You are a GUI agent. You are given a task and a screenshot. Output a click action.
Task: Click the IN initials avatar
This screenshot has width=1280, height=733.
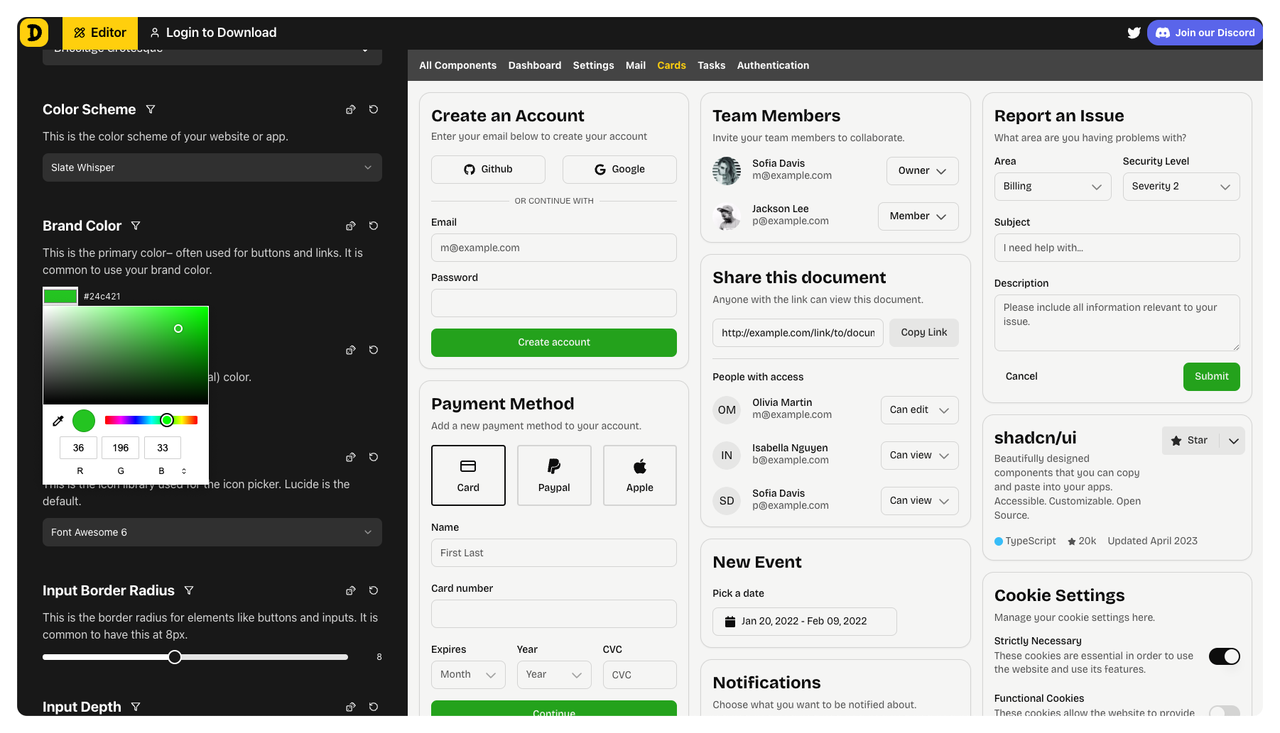(x=727, y=455)
